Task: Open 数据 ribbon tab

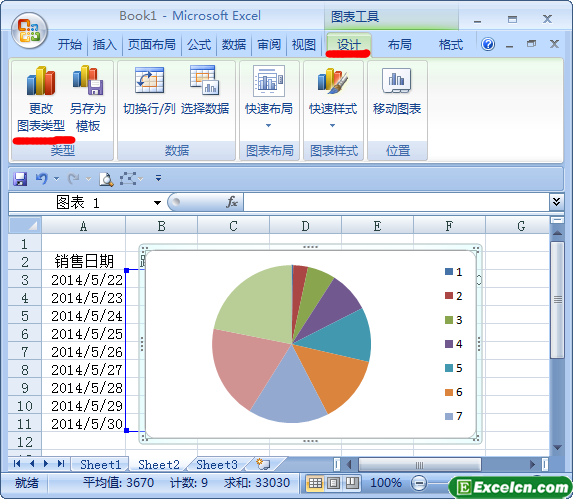Action: (234, 45)
